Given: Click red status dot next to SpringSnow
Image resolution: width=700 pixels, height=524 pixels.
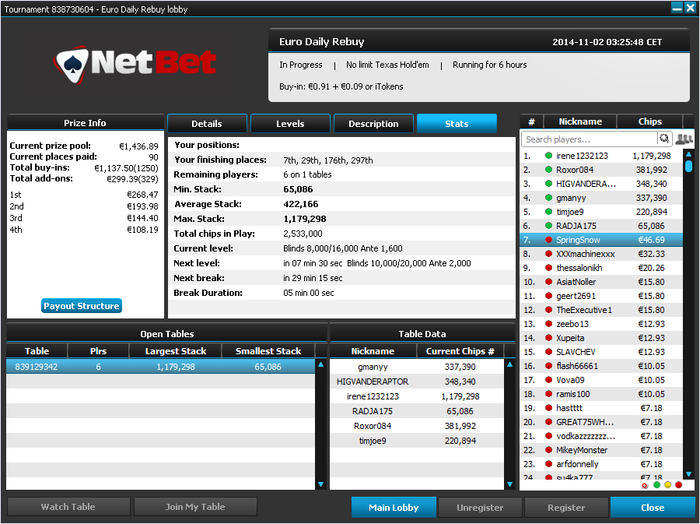Looking at the screenshot, I should (549, 240).
